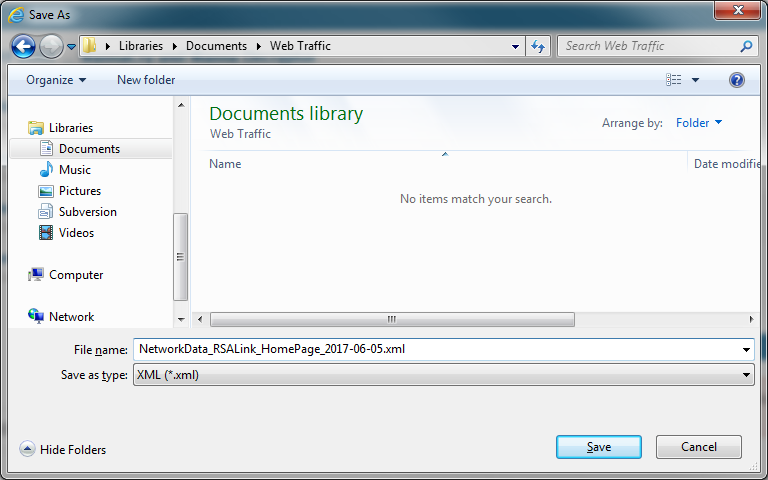
Task: Sort by the Date modified column header
Action: point(726,164)
